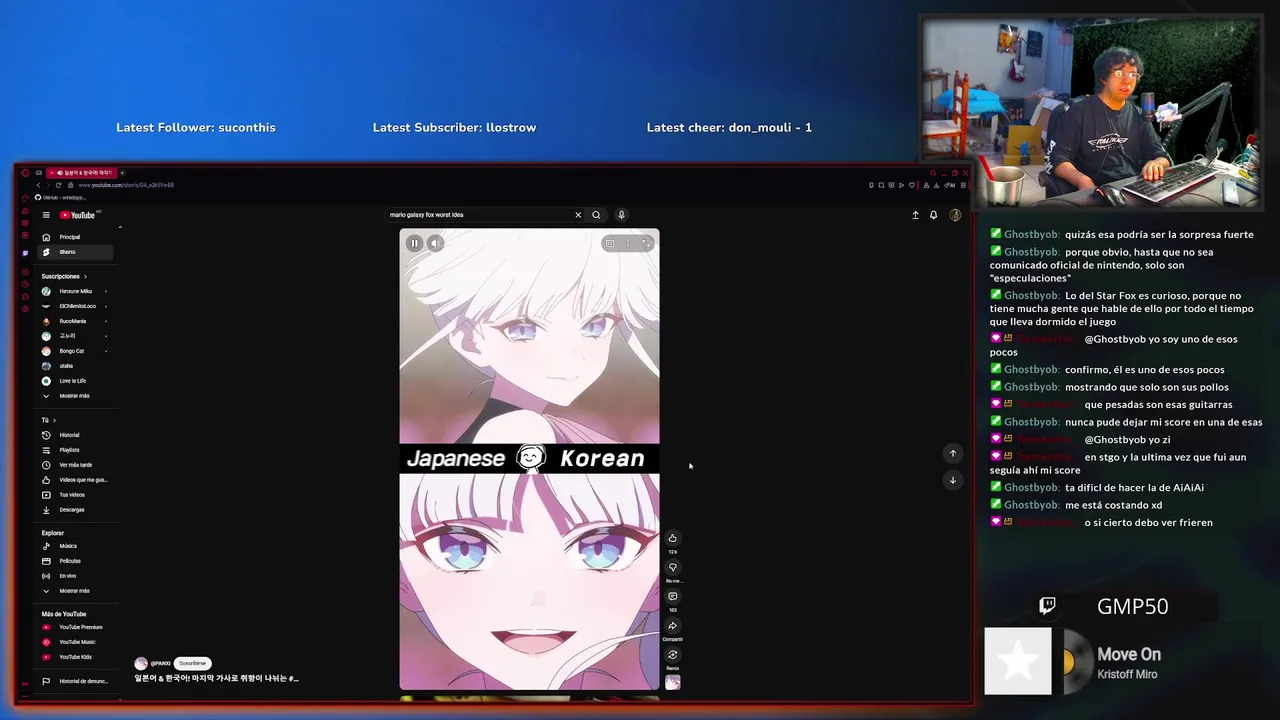This screenshot has width=1280, height=720.
Task: Toggle the YouTube hamburger guide menu
Action: point(46,215)
